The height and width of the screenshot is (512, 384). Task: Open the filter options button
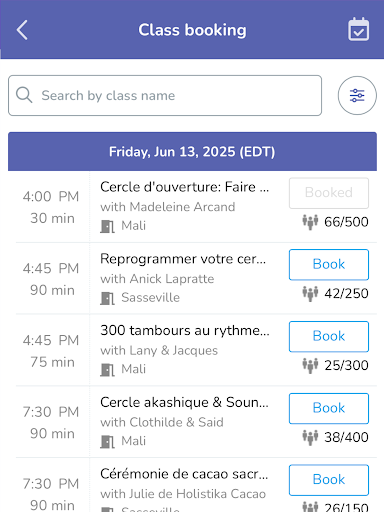point(357,96)
